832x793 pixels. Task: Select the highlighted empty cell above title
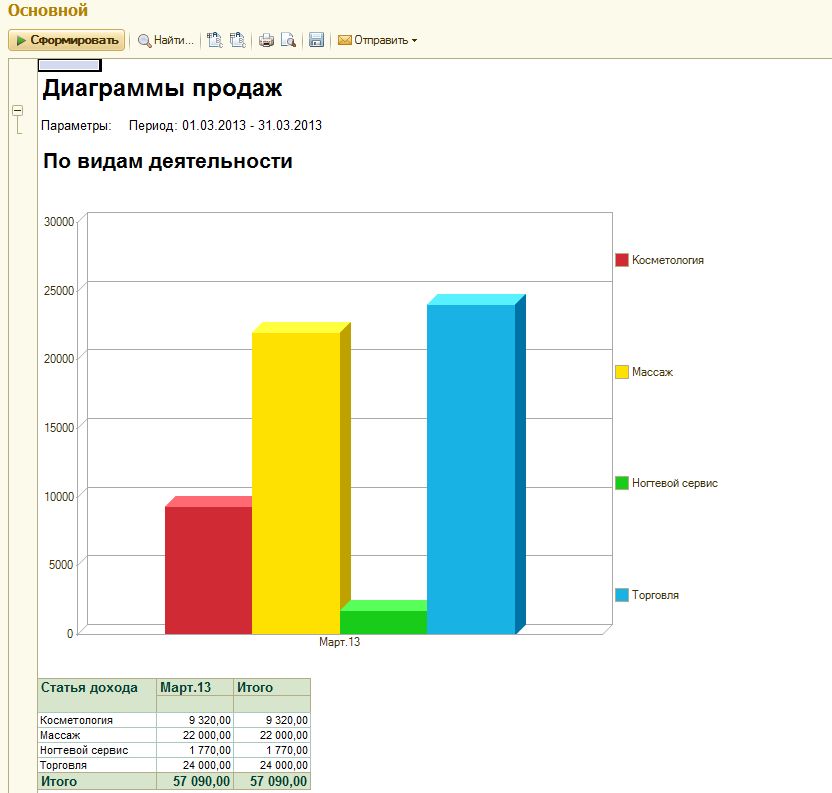point(70,65)
